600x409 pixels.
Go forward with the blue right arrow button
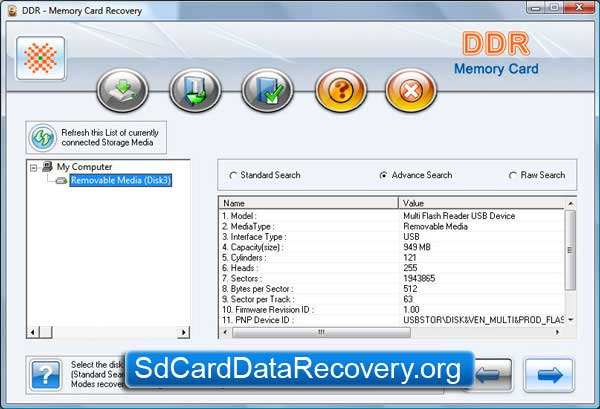(x=549, y=375)
